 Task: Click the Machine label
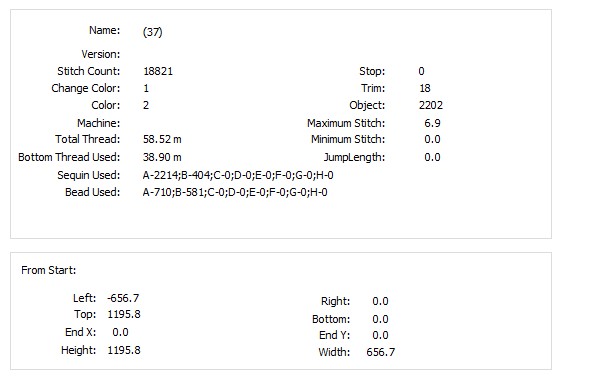point(98,123)
